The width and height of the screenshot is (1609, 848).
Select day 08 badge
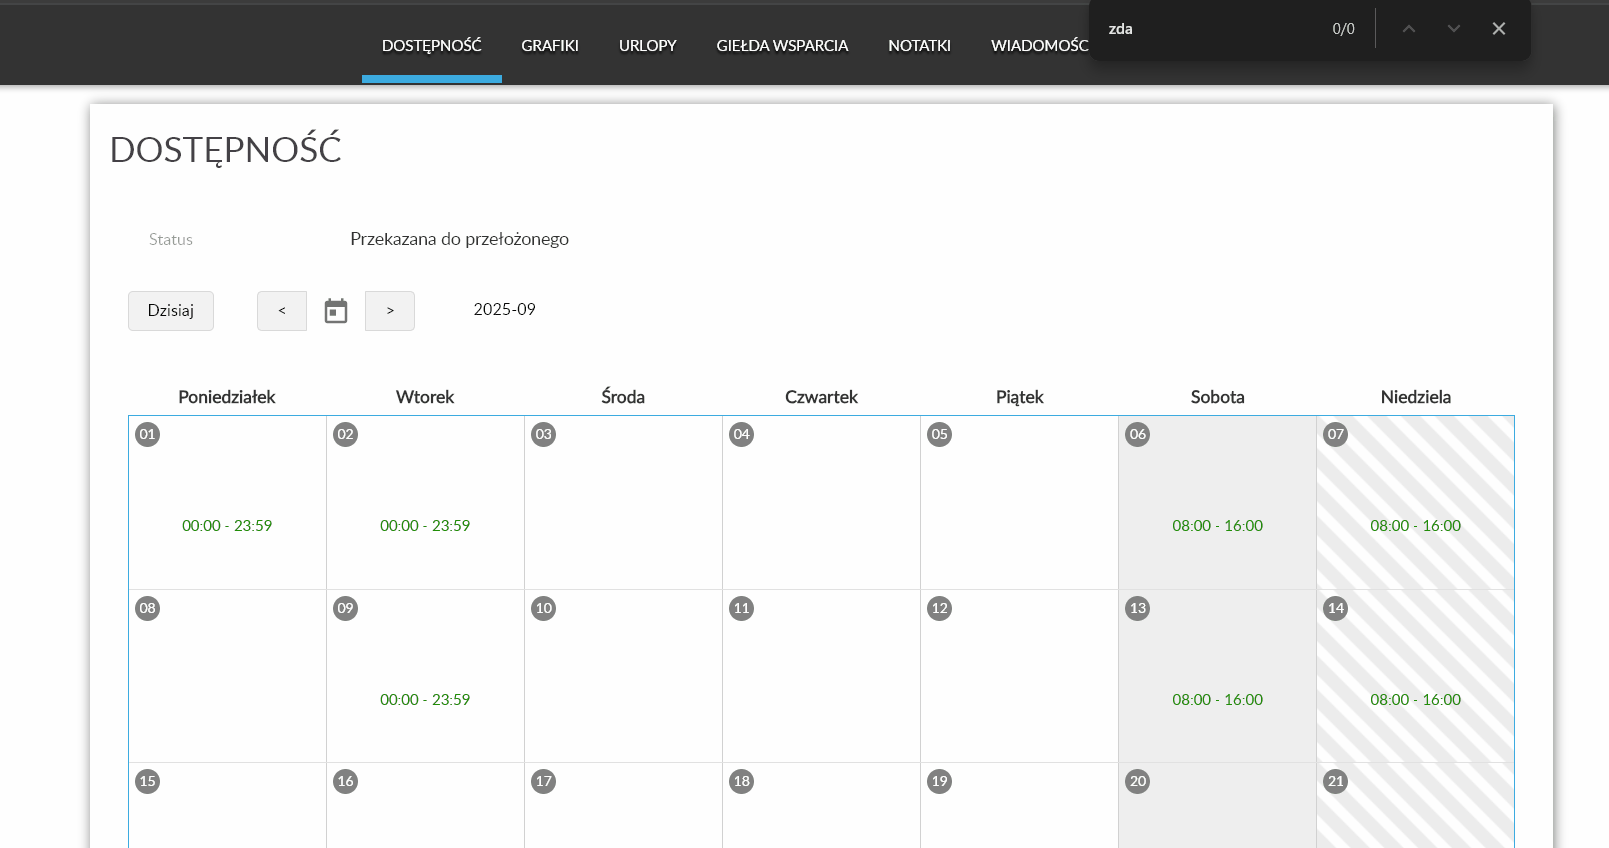(x=147, y=608)
